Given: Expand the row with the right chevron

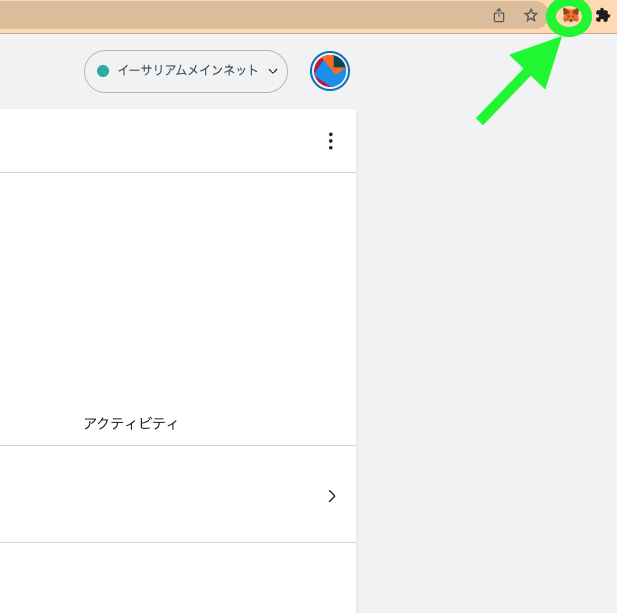Looking at the screenshot, I should [332, 496].
